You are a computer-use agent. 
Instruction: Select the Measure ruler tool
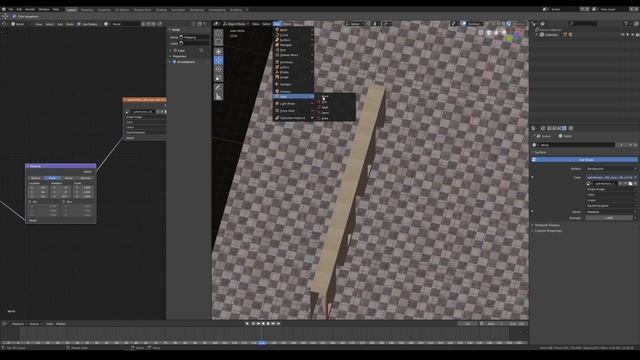218,96
